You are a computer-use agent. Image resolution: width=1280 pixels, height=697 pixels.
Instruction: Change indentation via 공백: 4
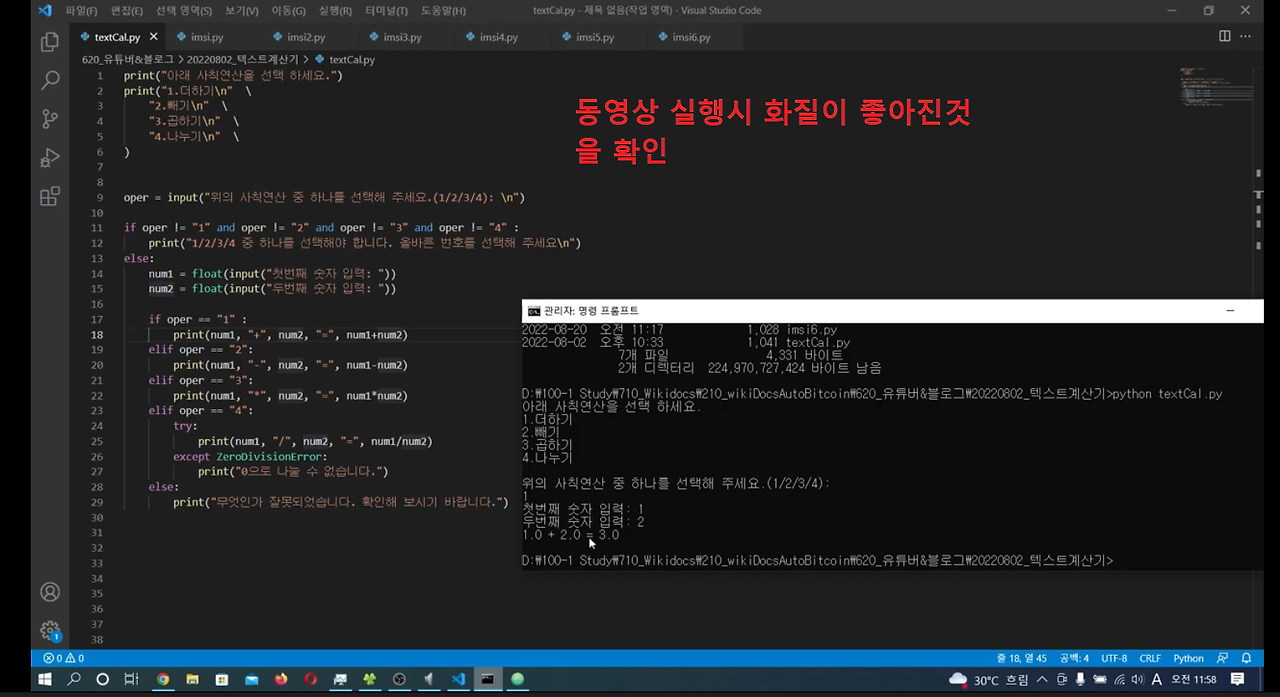(x=1075, y=658)
